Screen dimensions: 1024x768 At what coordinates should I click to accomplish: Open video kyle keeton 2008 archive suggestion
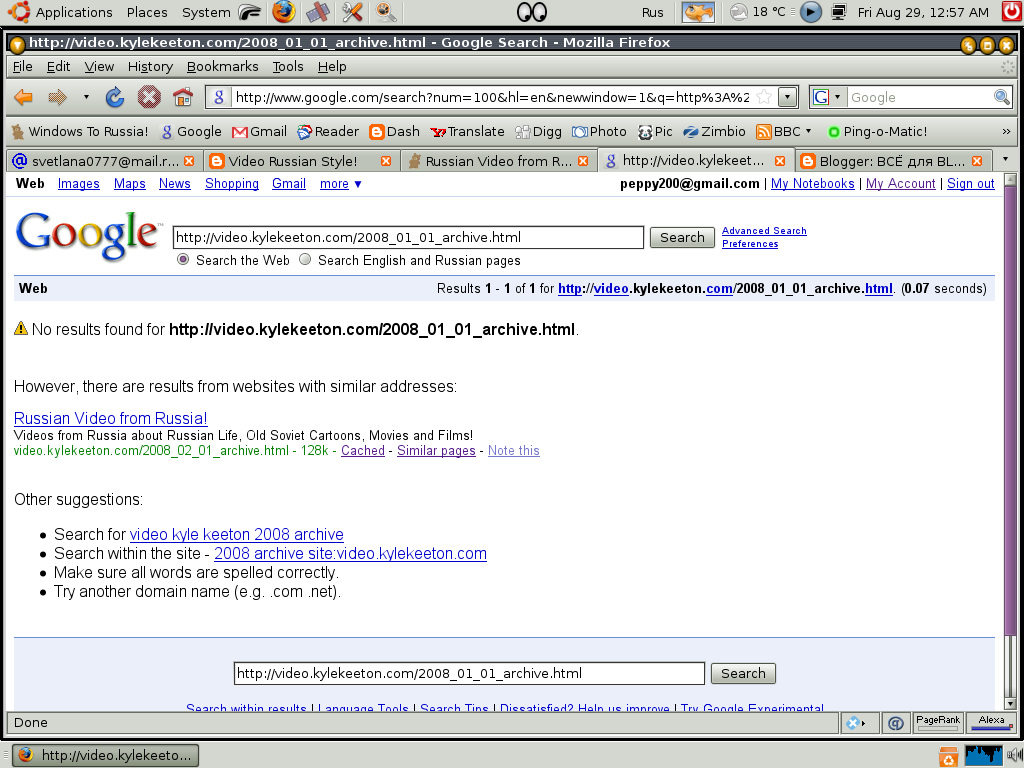tap(236, 534)
